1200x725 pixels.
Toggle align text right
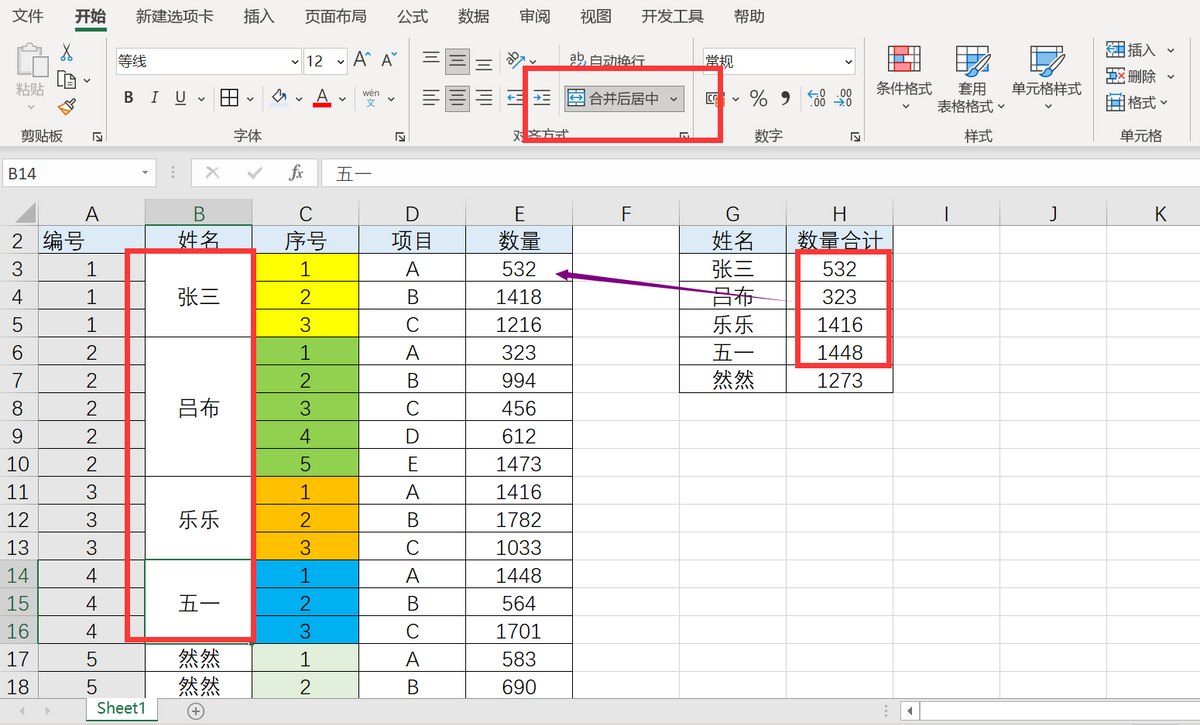[483, 98]
